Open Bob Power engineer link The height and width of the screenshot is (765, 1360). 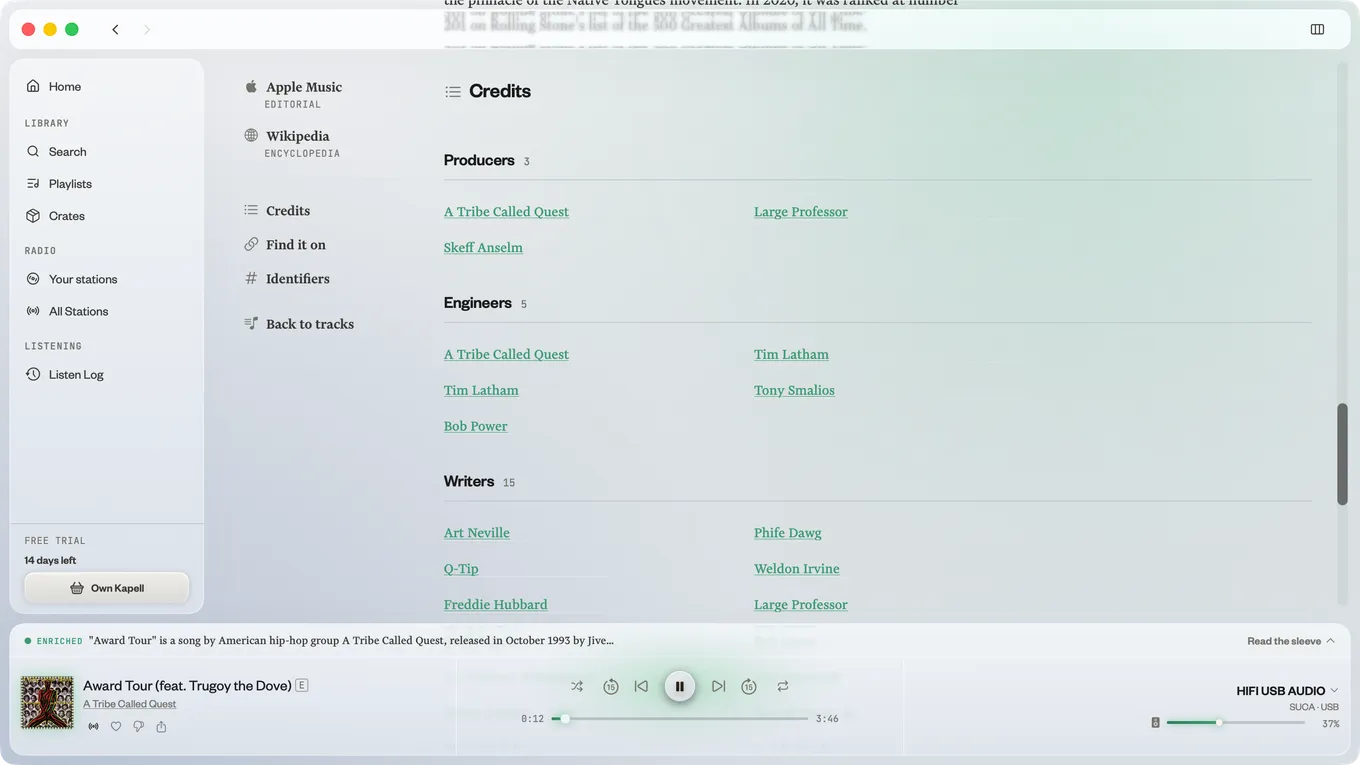[475, 427]
